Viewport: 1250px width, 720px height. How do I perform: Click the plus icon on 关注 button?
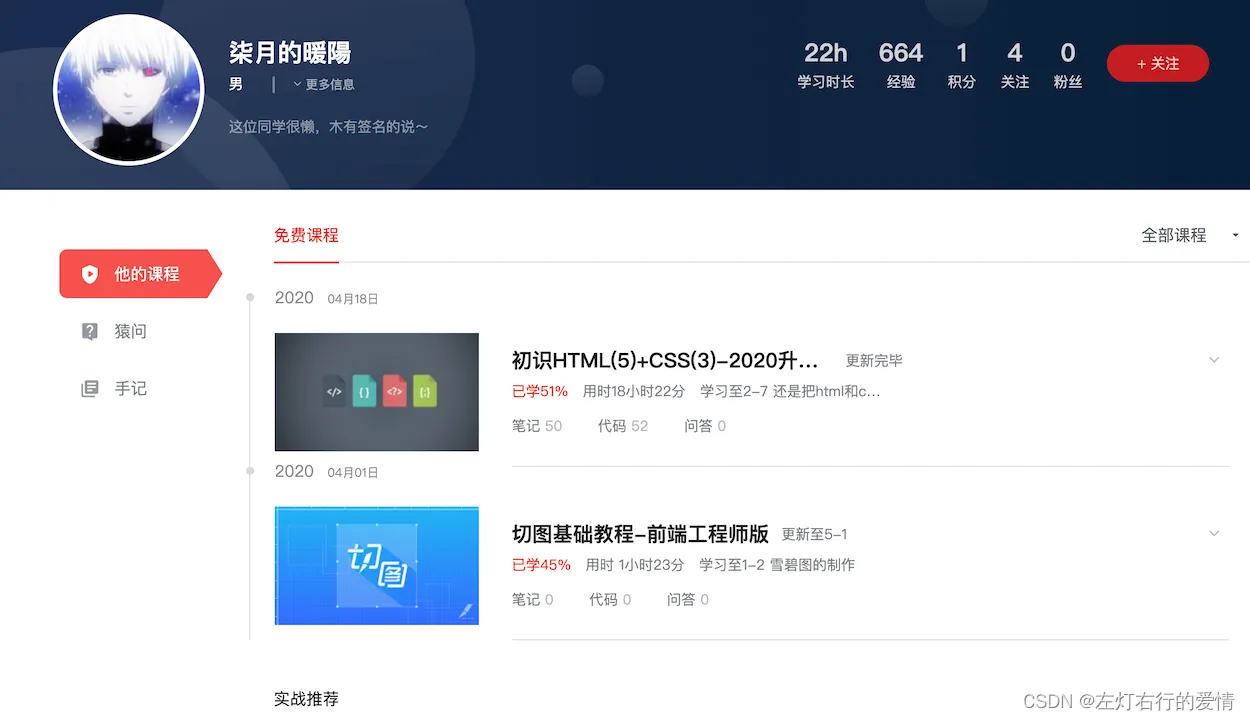click(1142, 64)
